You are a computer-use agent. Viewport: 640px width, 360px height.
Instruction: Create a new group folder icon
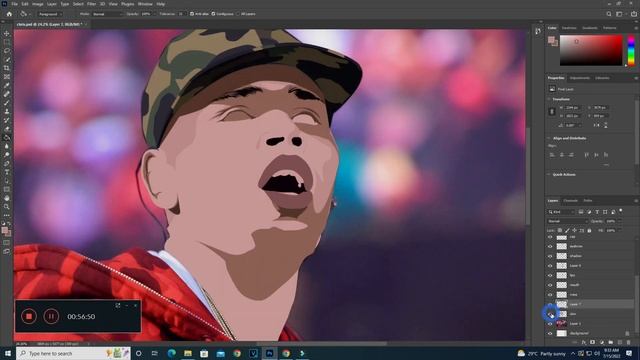pos(611,342)
